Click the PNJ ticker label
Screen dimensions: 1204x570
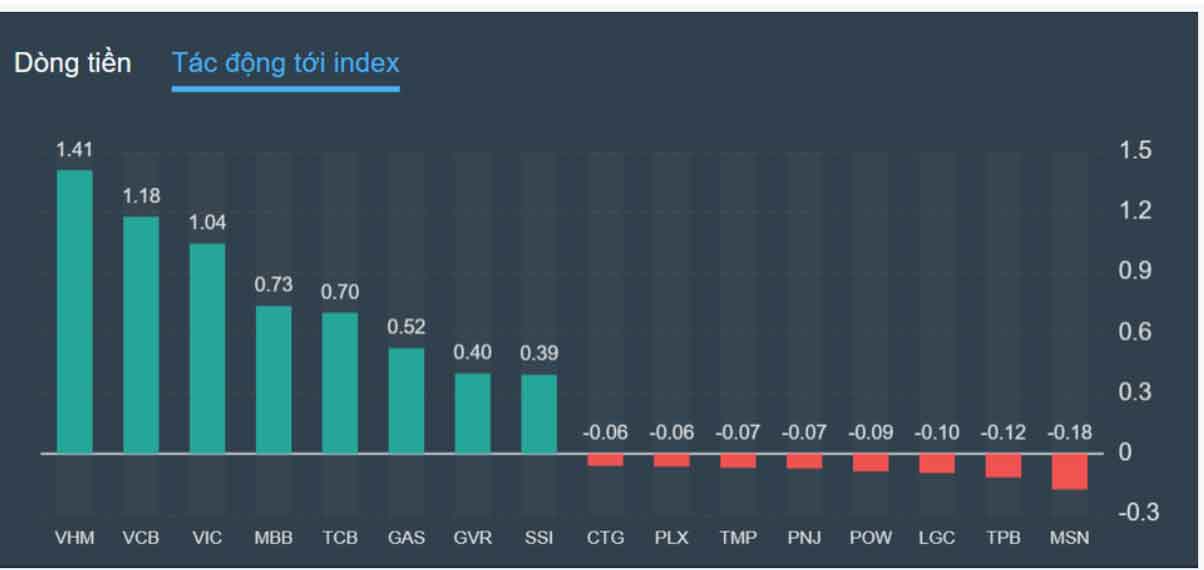coord(804,538)
